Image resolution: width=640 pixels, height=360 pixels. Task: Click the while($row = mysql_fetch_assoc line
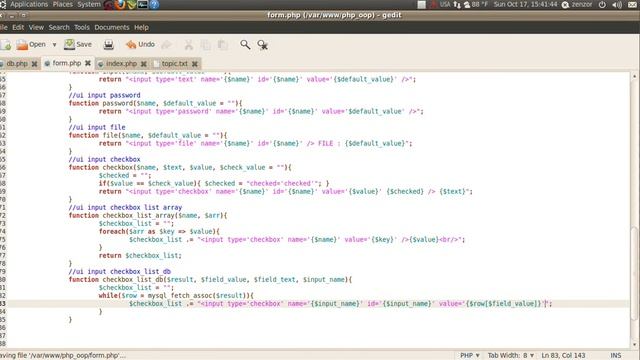[176, 296]
